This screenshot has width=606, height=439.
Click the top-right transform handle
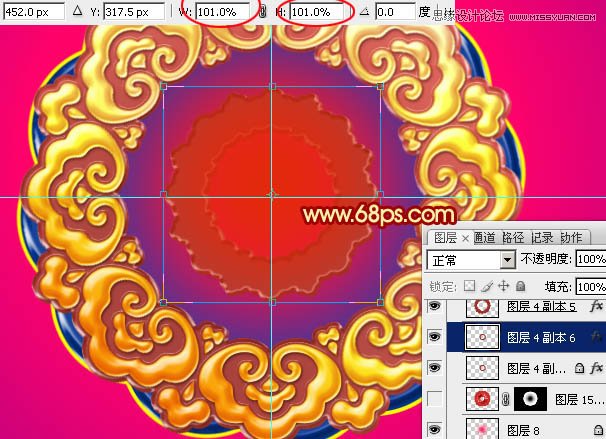pyautogui.click(x=380, y=86)
